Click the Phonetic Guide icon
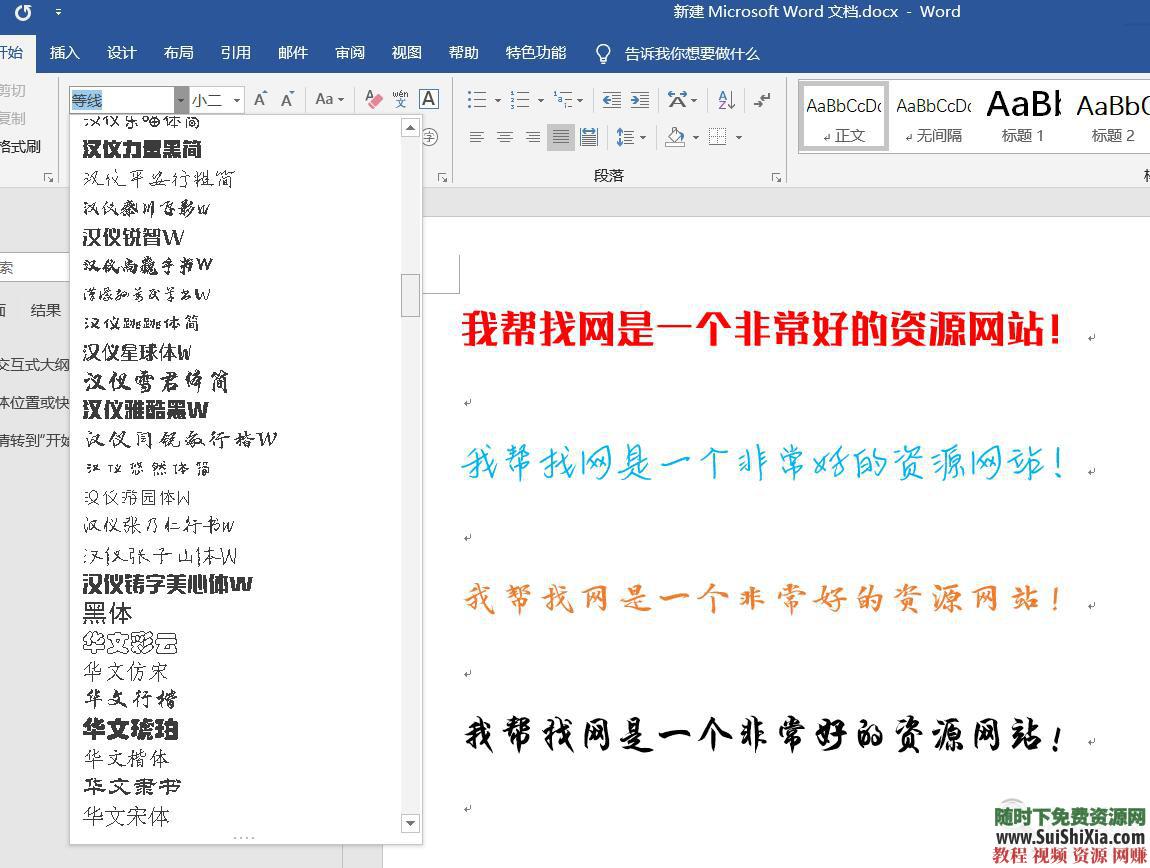The image size is (1150, 868). pos(401,99)
